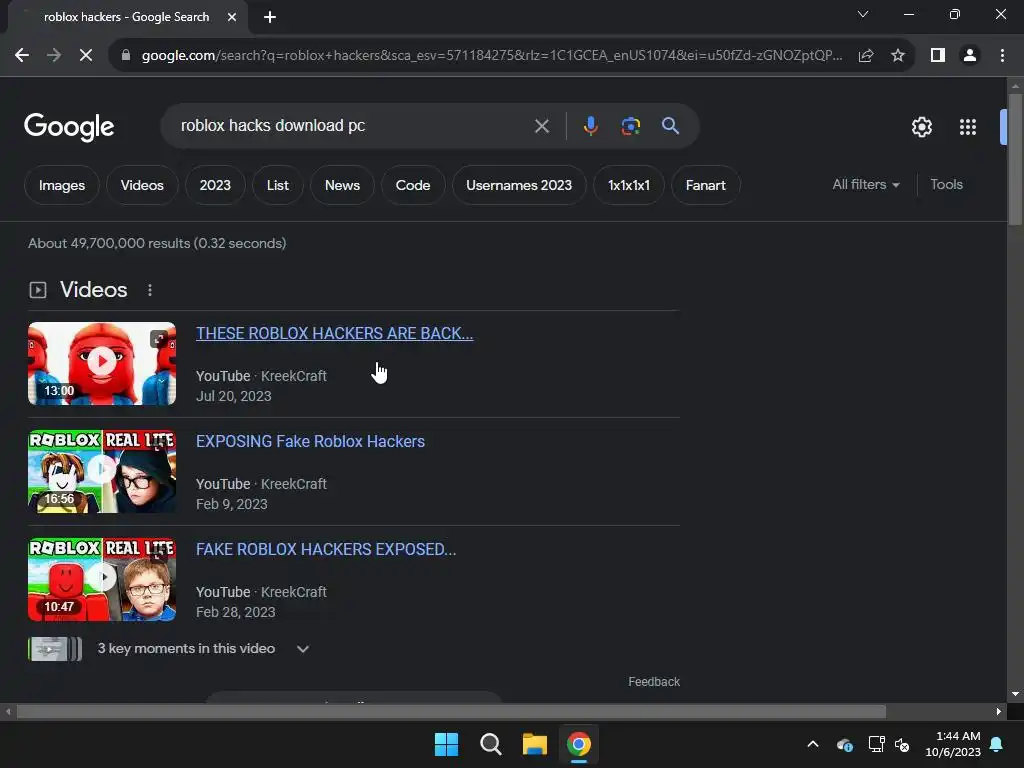Image resolution: width=1024 pixels, height=768 pixels.
Task: Click Chrome icon in taskbar
Action: click(x=578, y=744)
